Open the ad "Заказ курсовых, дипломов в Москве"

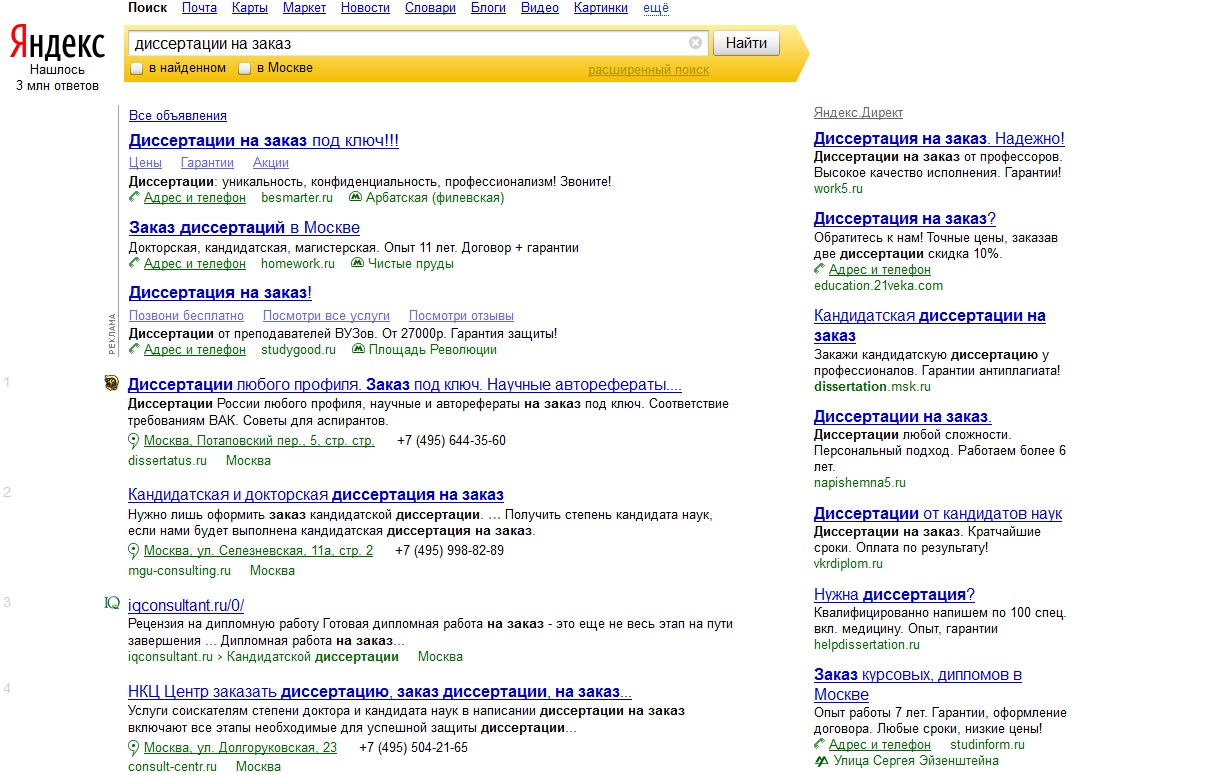click(918, 684)
